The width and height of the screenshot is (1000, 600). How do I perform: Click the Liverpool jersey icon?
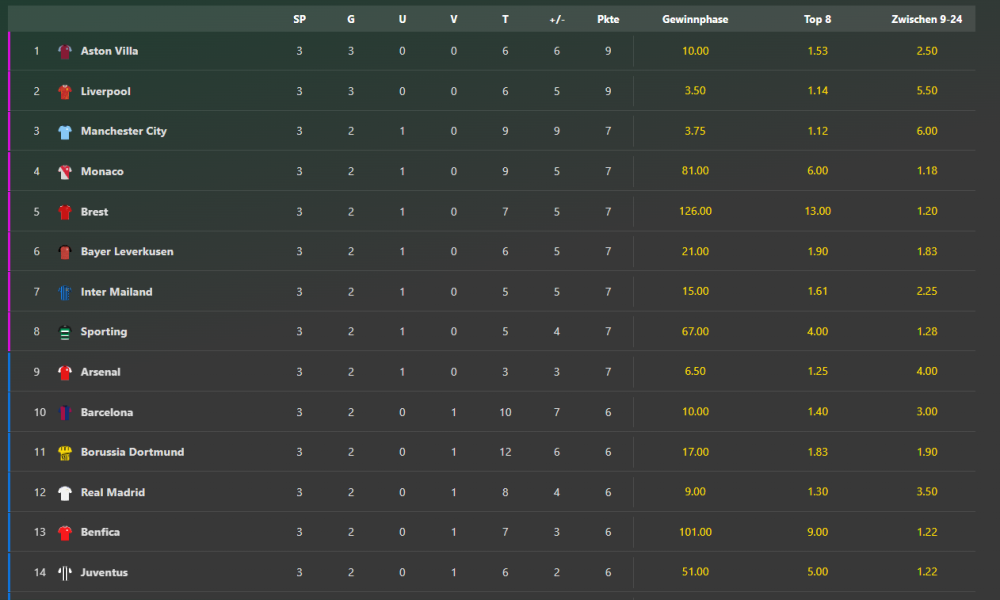(x=65, y=92)
